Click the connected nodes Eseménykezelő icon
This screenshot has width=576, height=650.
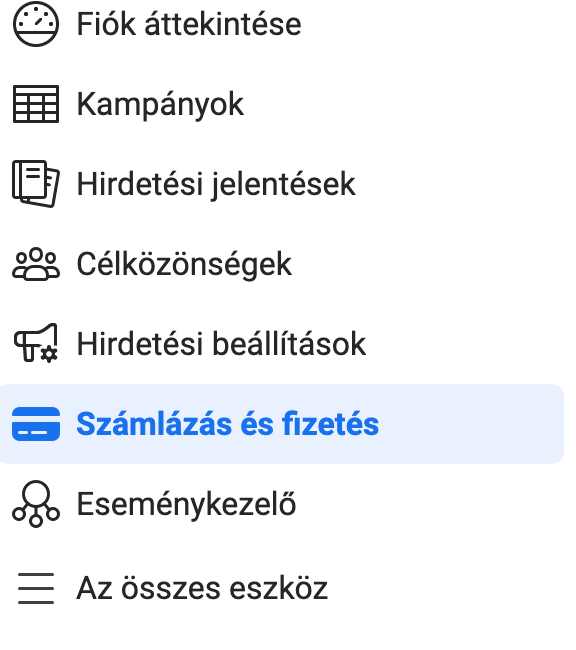pos(36,504)
